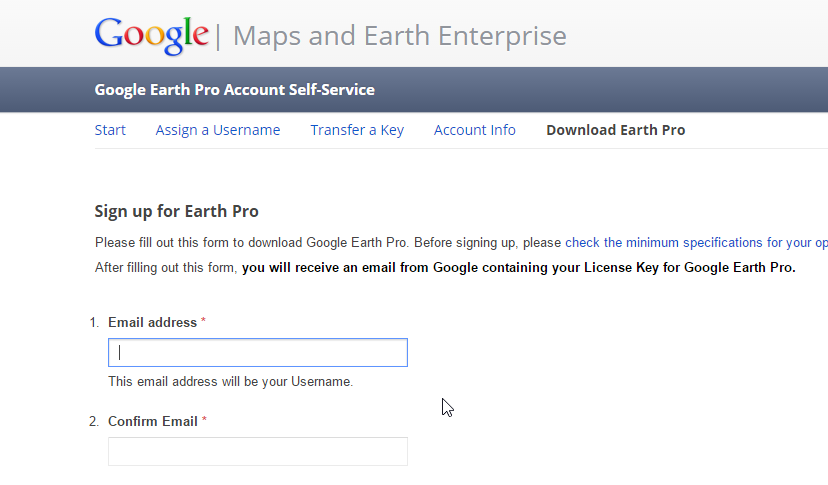The image size is (828, 485).
Task: Go to the Transfer a Key tab
Action: (357, 130)
